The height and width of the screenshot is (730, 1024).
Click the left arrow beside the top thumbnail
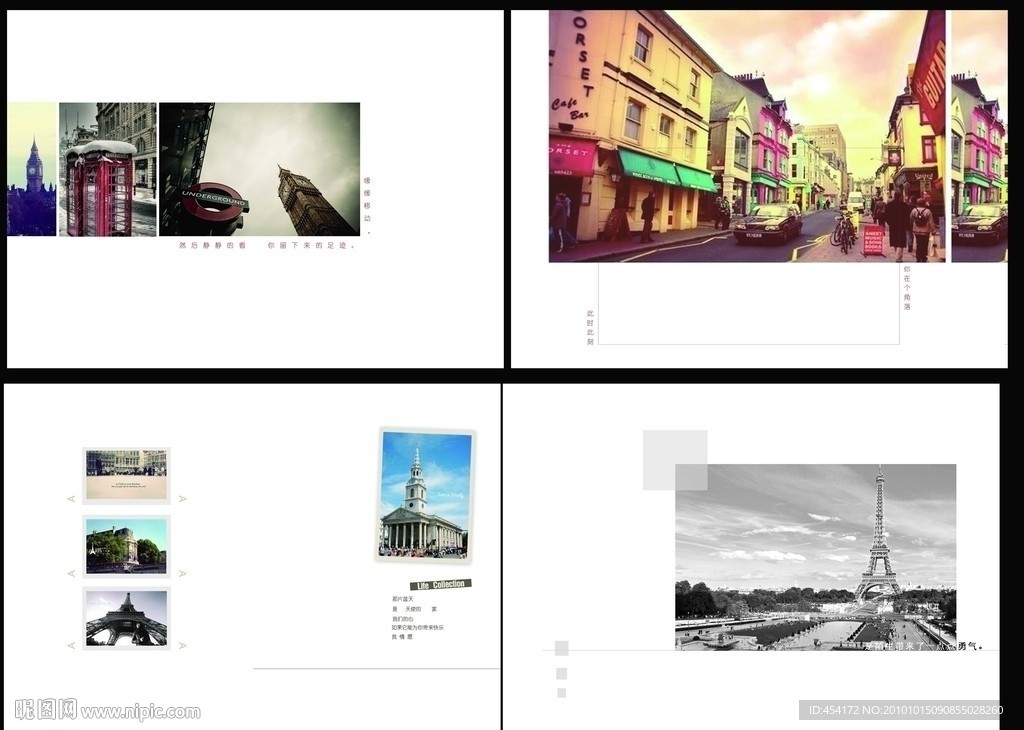click(x=71, y=498)
